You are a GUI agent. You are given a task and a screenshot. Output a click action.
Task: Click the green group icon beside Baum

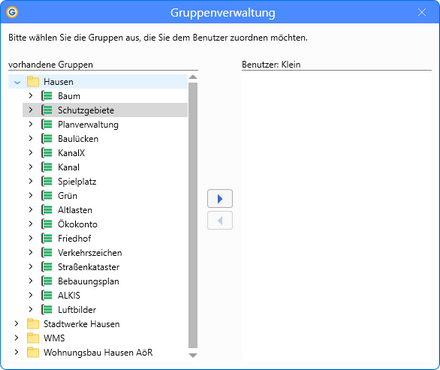[x=47, y=96]
